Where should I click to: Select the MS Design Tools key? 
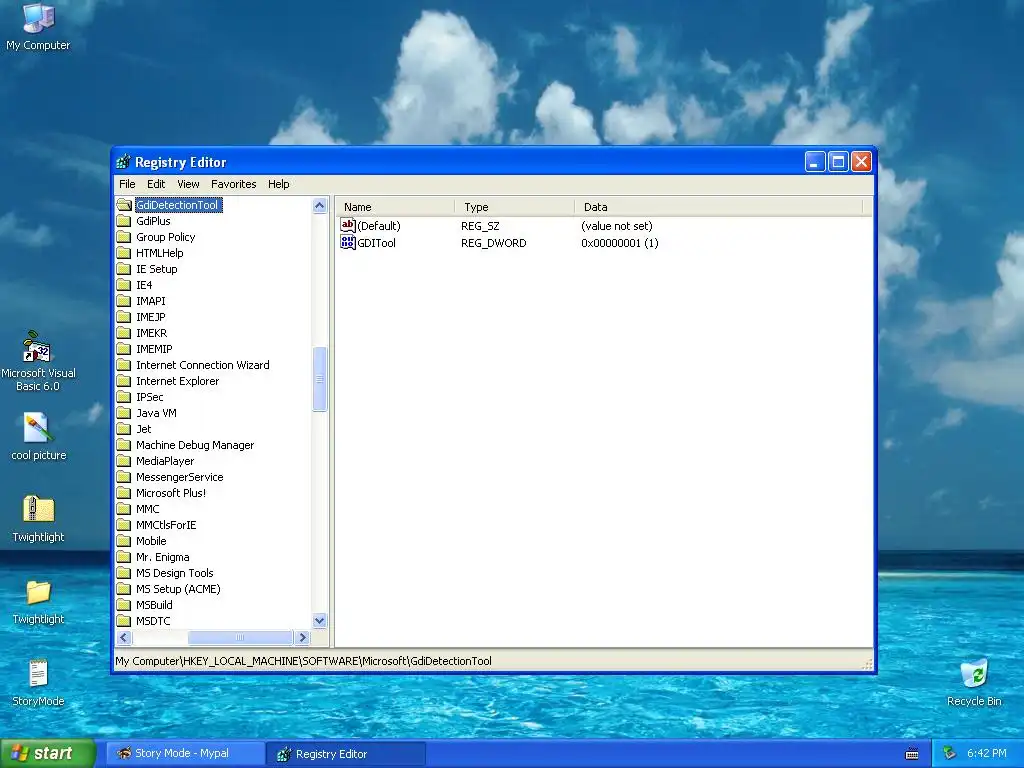174,573
